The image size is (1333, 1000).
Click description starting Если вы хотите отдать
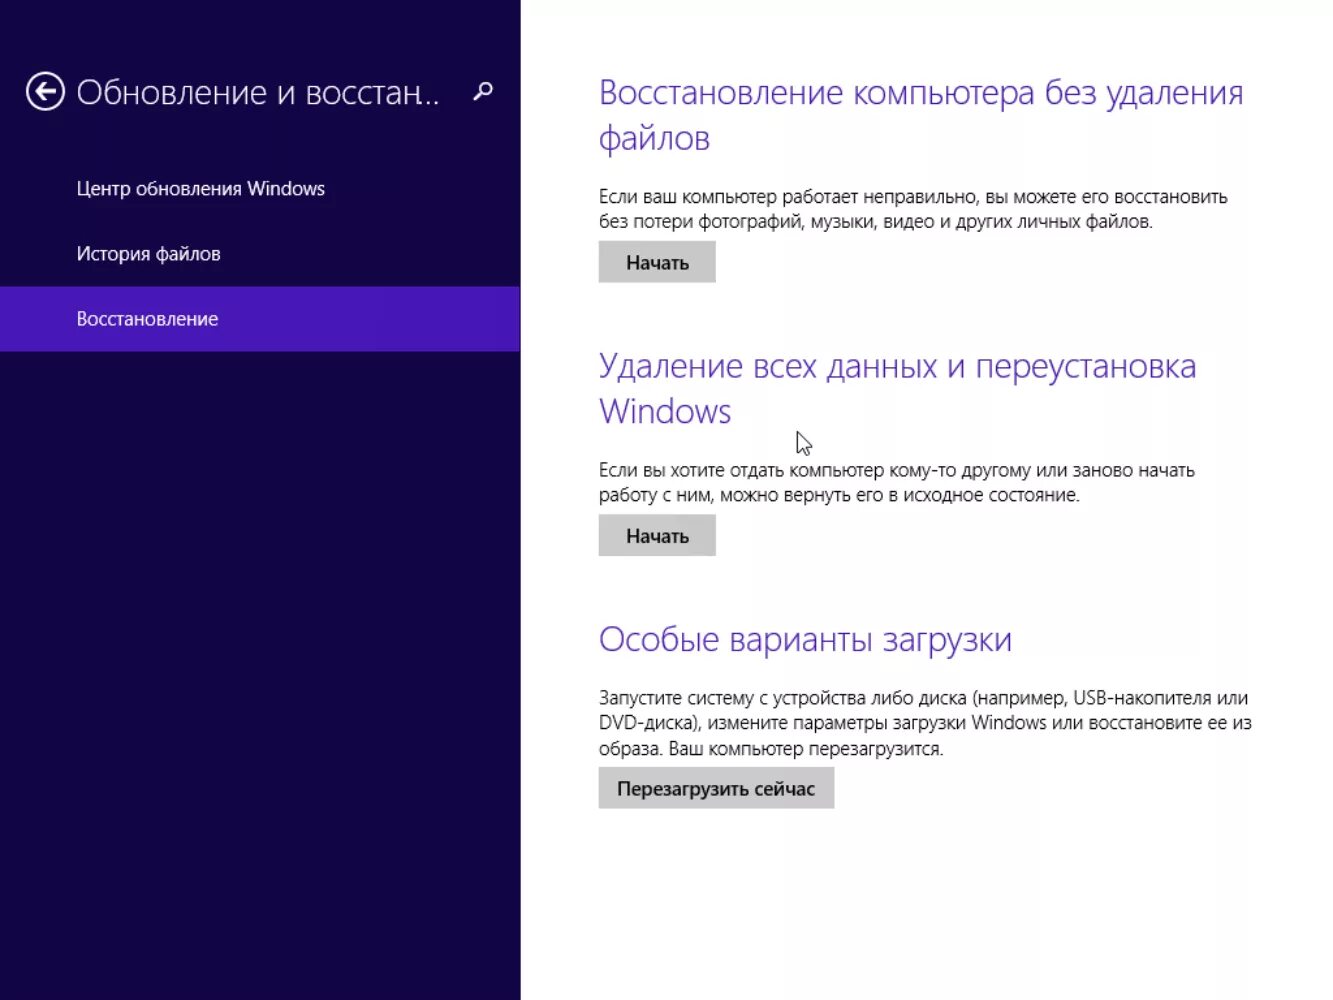[897, 482]
